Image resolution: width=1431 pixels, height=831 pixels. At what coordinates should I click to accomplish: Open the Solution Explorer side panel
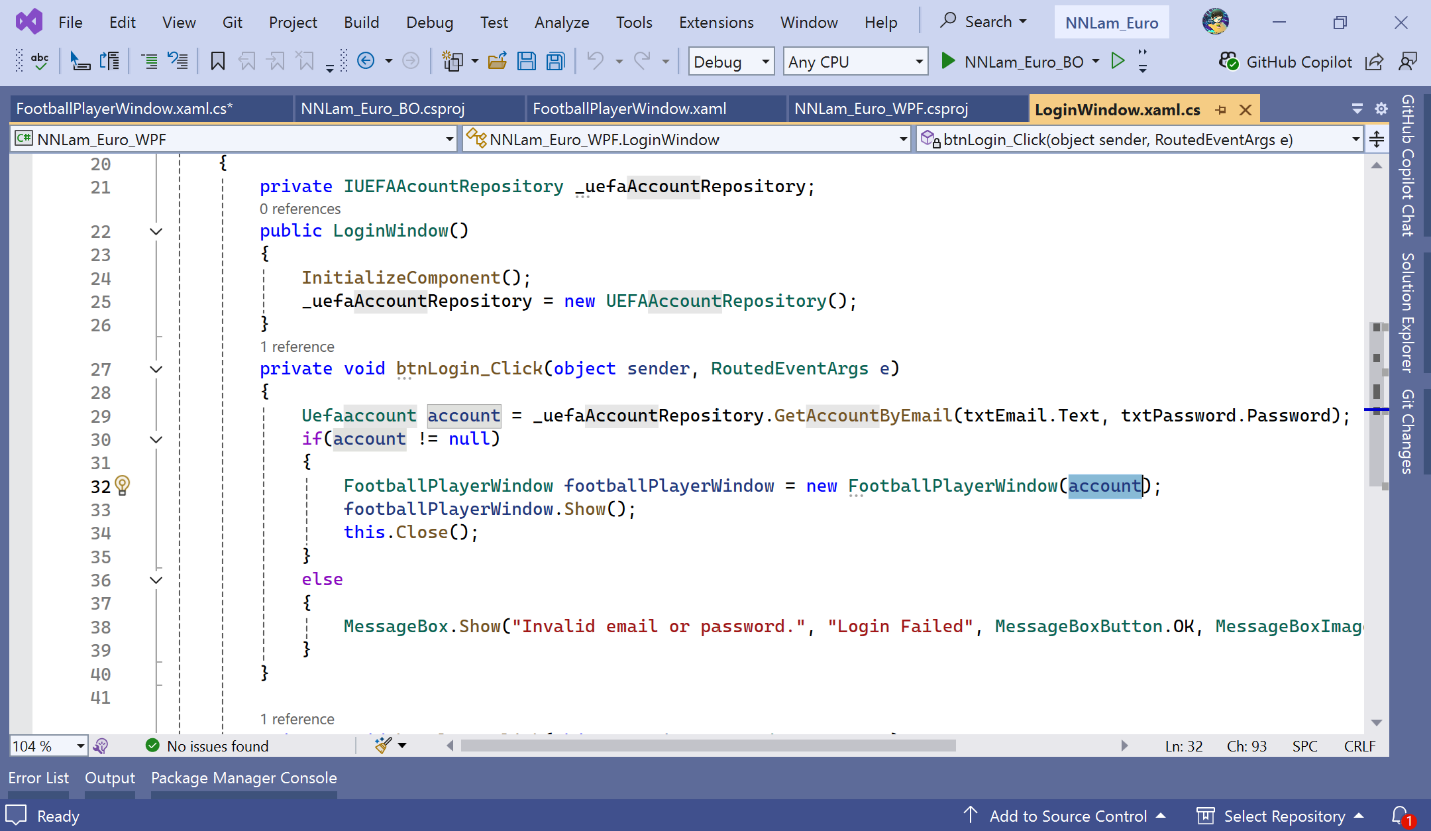(x=1407, y=311)
